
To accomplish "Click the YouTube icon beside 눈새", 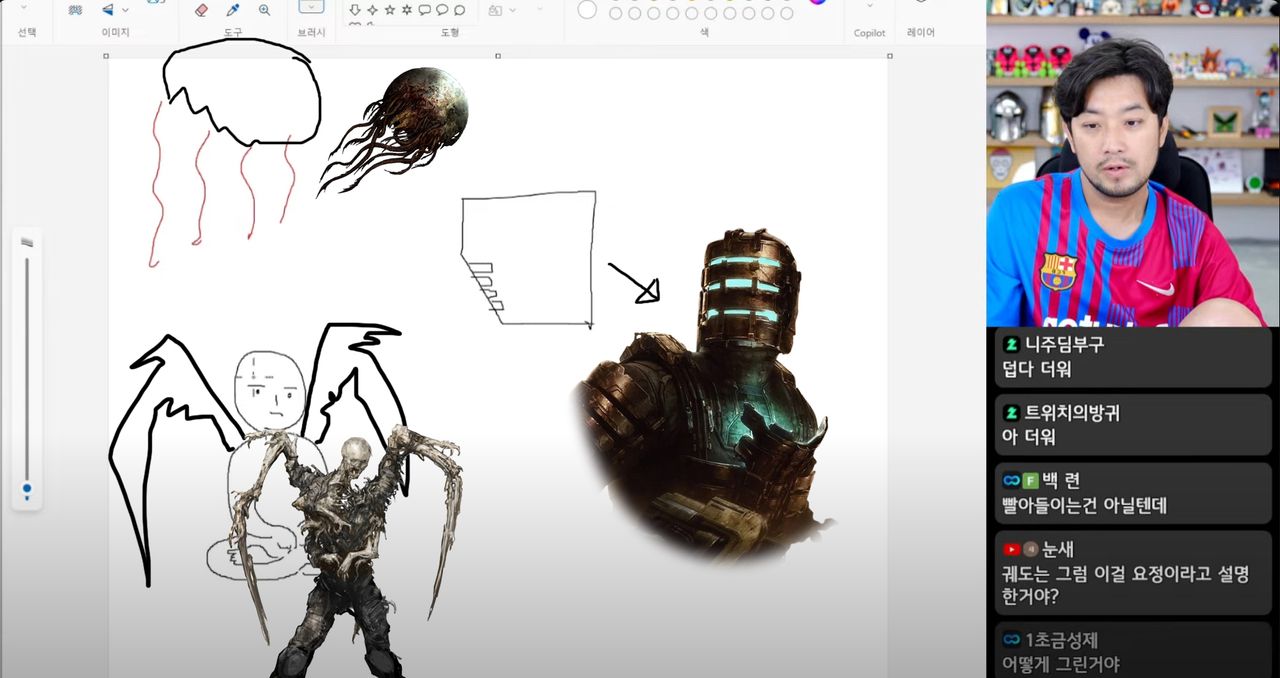I will [1011, 549].
